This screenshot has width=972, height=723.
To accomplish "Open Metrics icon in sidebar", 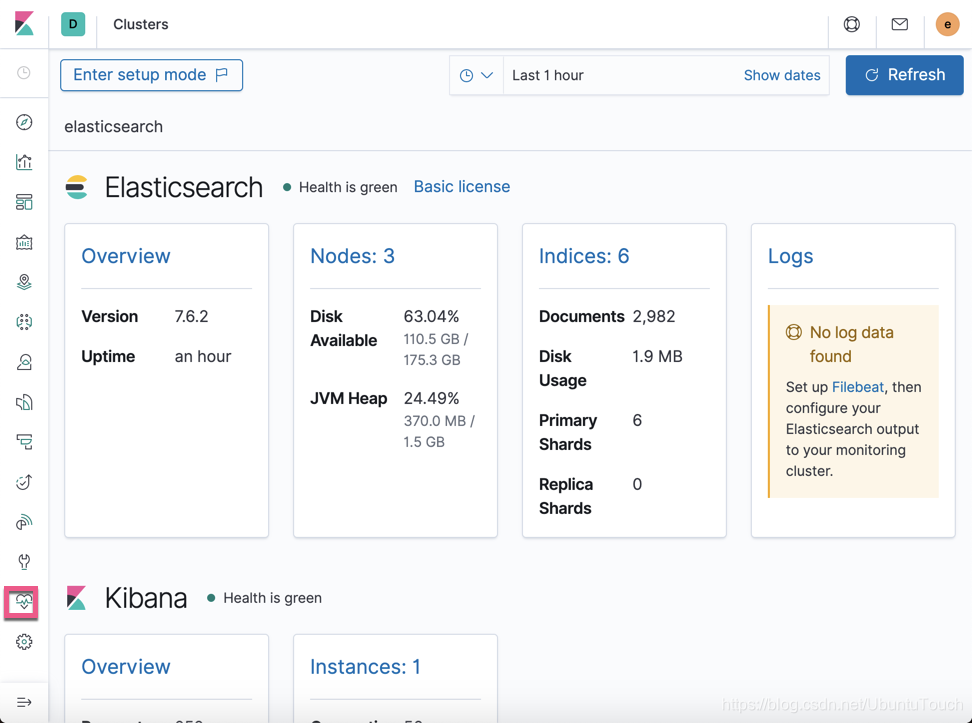I will (24, 362).
